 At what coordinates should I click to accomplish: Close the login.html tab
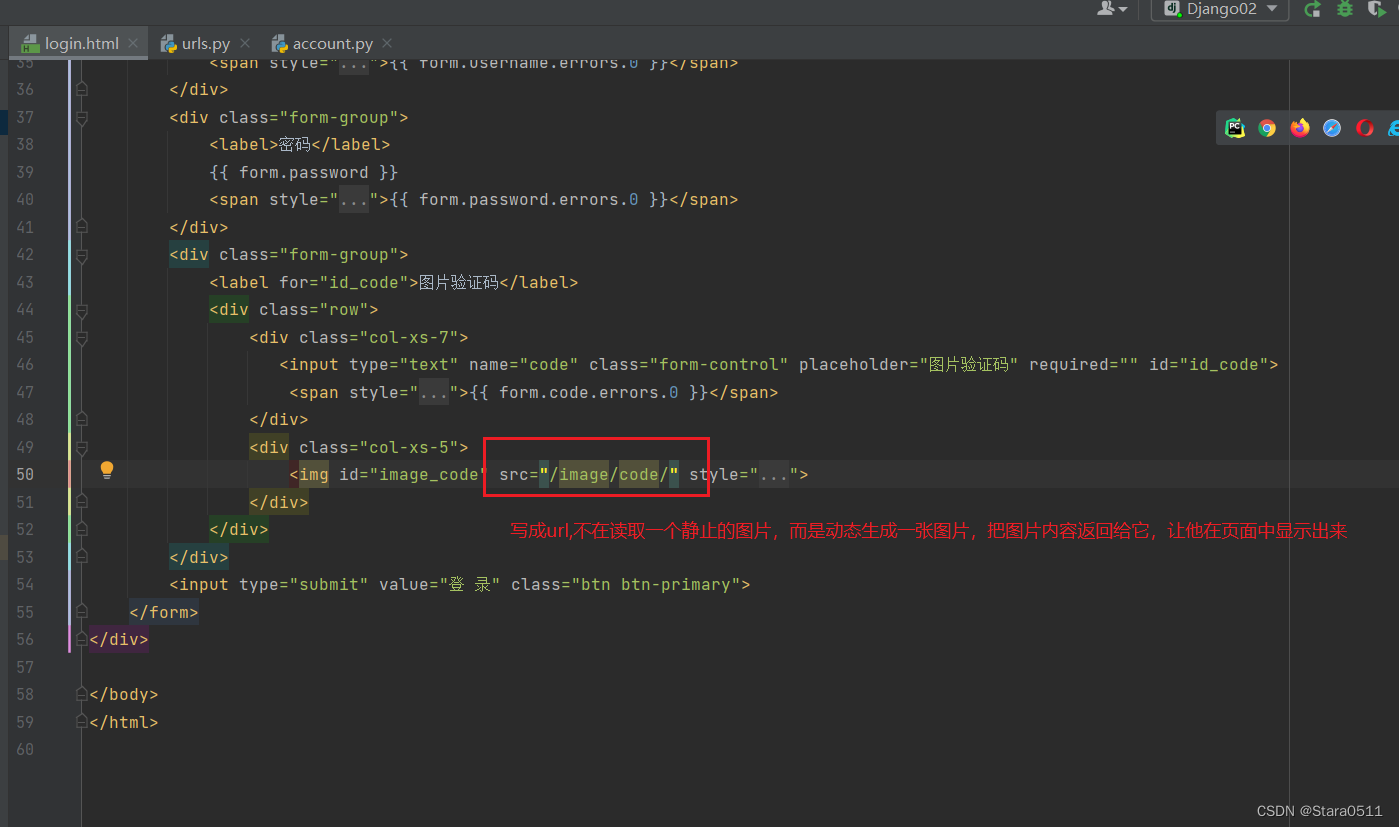coord(133,44)
